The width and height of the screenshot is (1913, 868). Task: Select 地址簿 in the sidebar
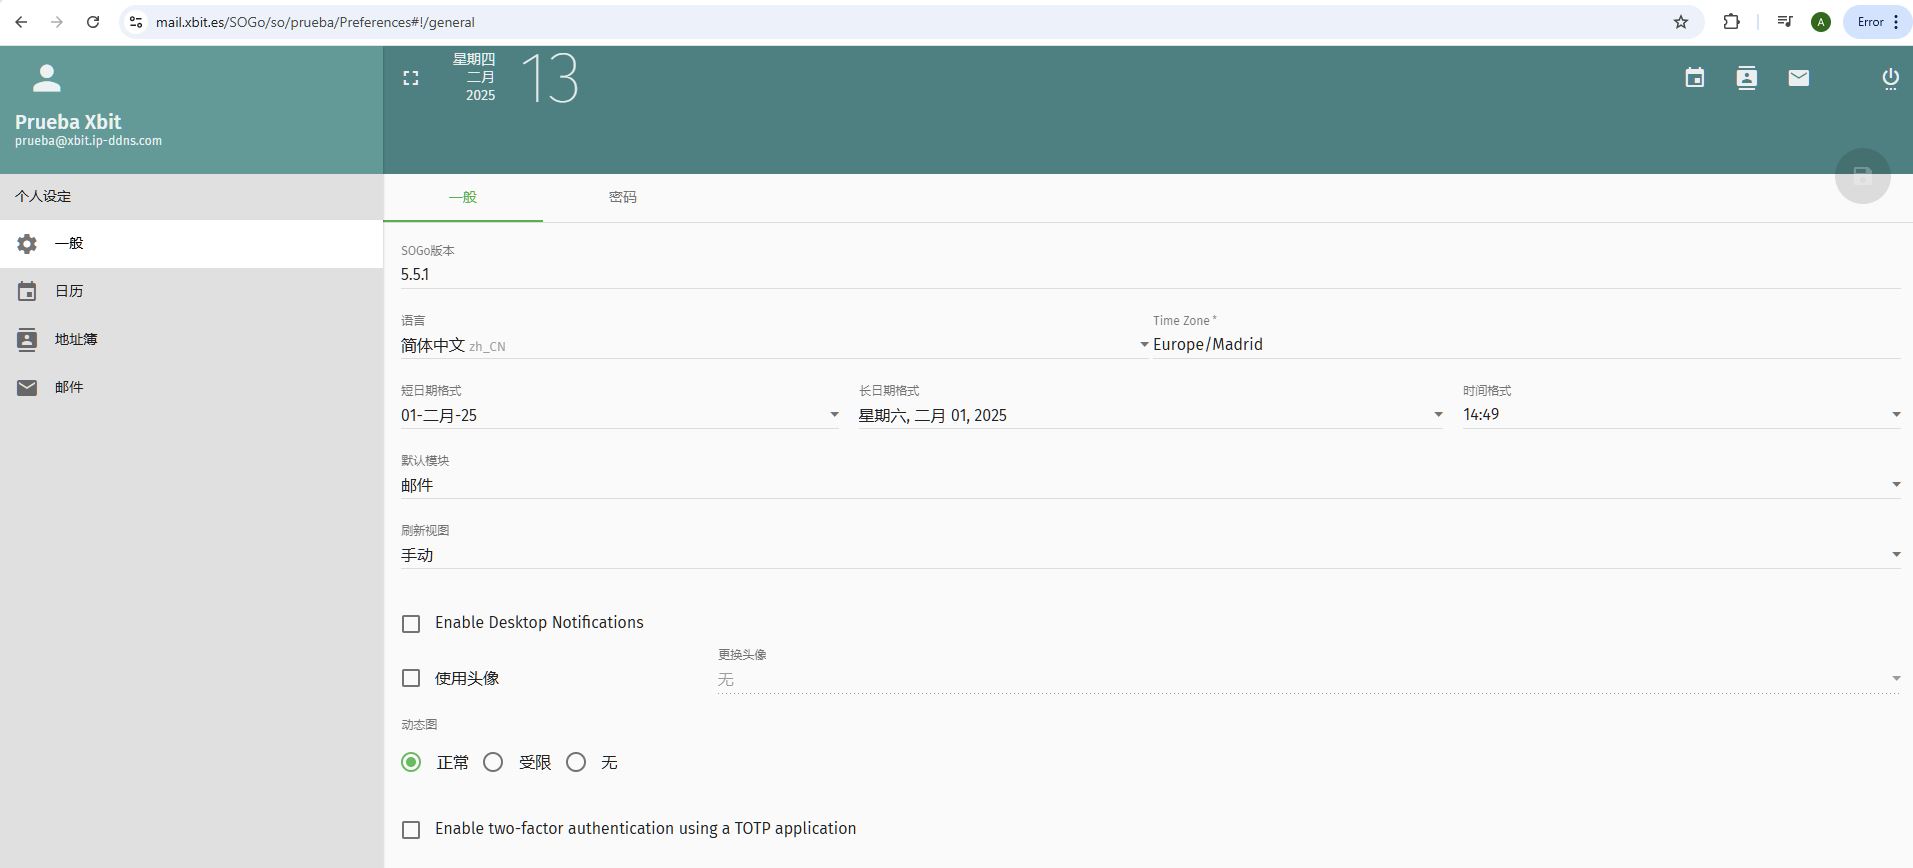(191, 339)
